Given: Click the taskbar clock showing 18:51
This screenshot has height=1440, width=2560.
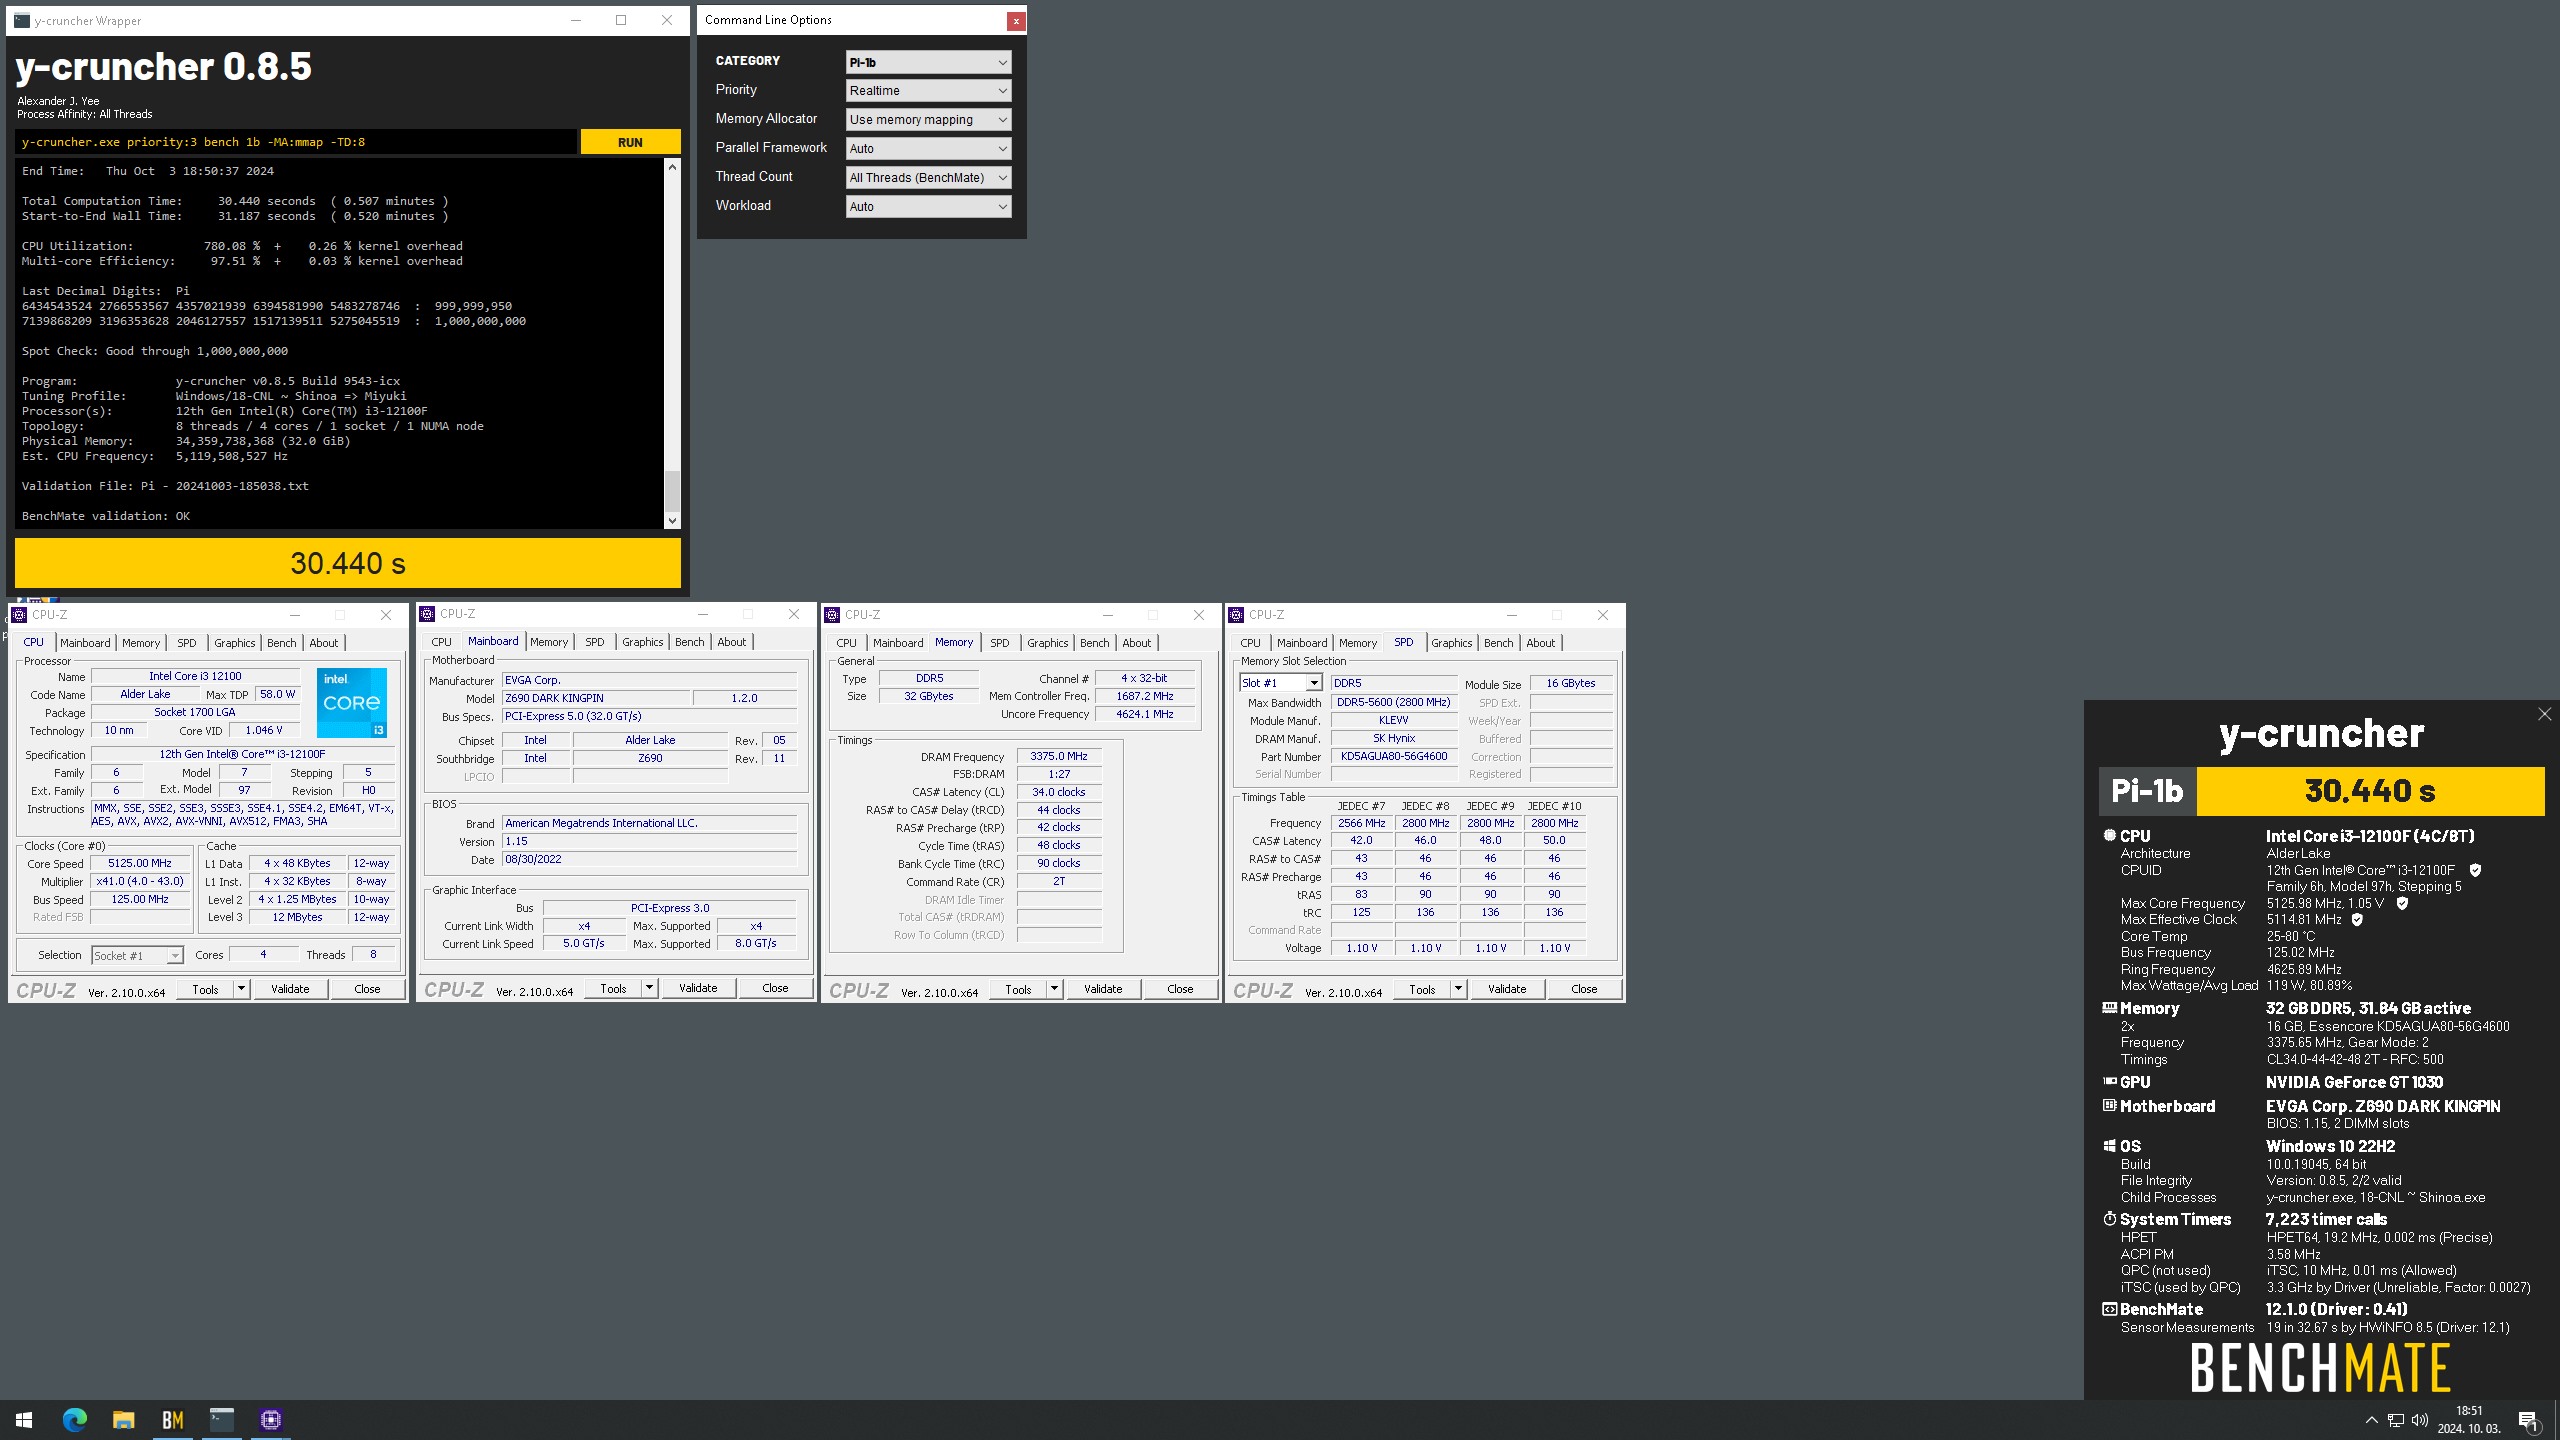Looking at the screenshot, I should (2468, 1420).
